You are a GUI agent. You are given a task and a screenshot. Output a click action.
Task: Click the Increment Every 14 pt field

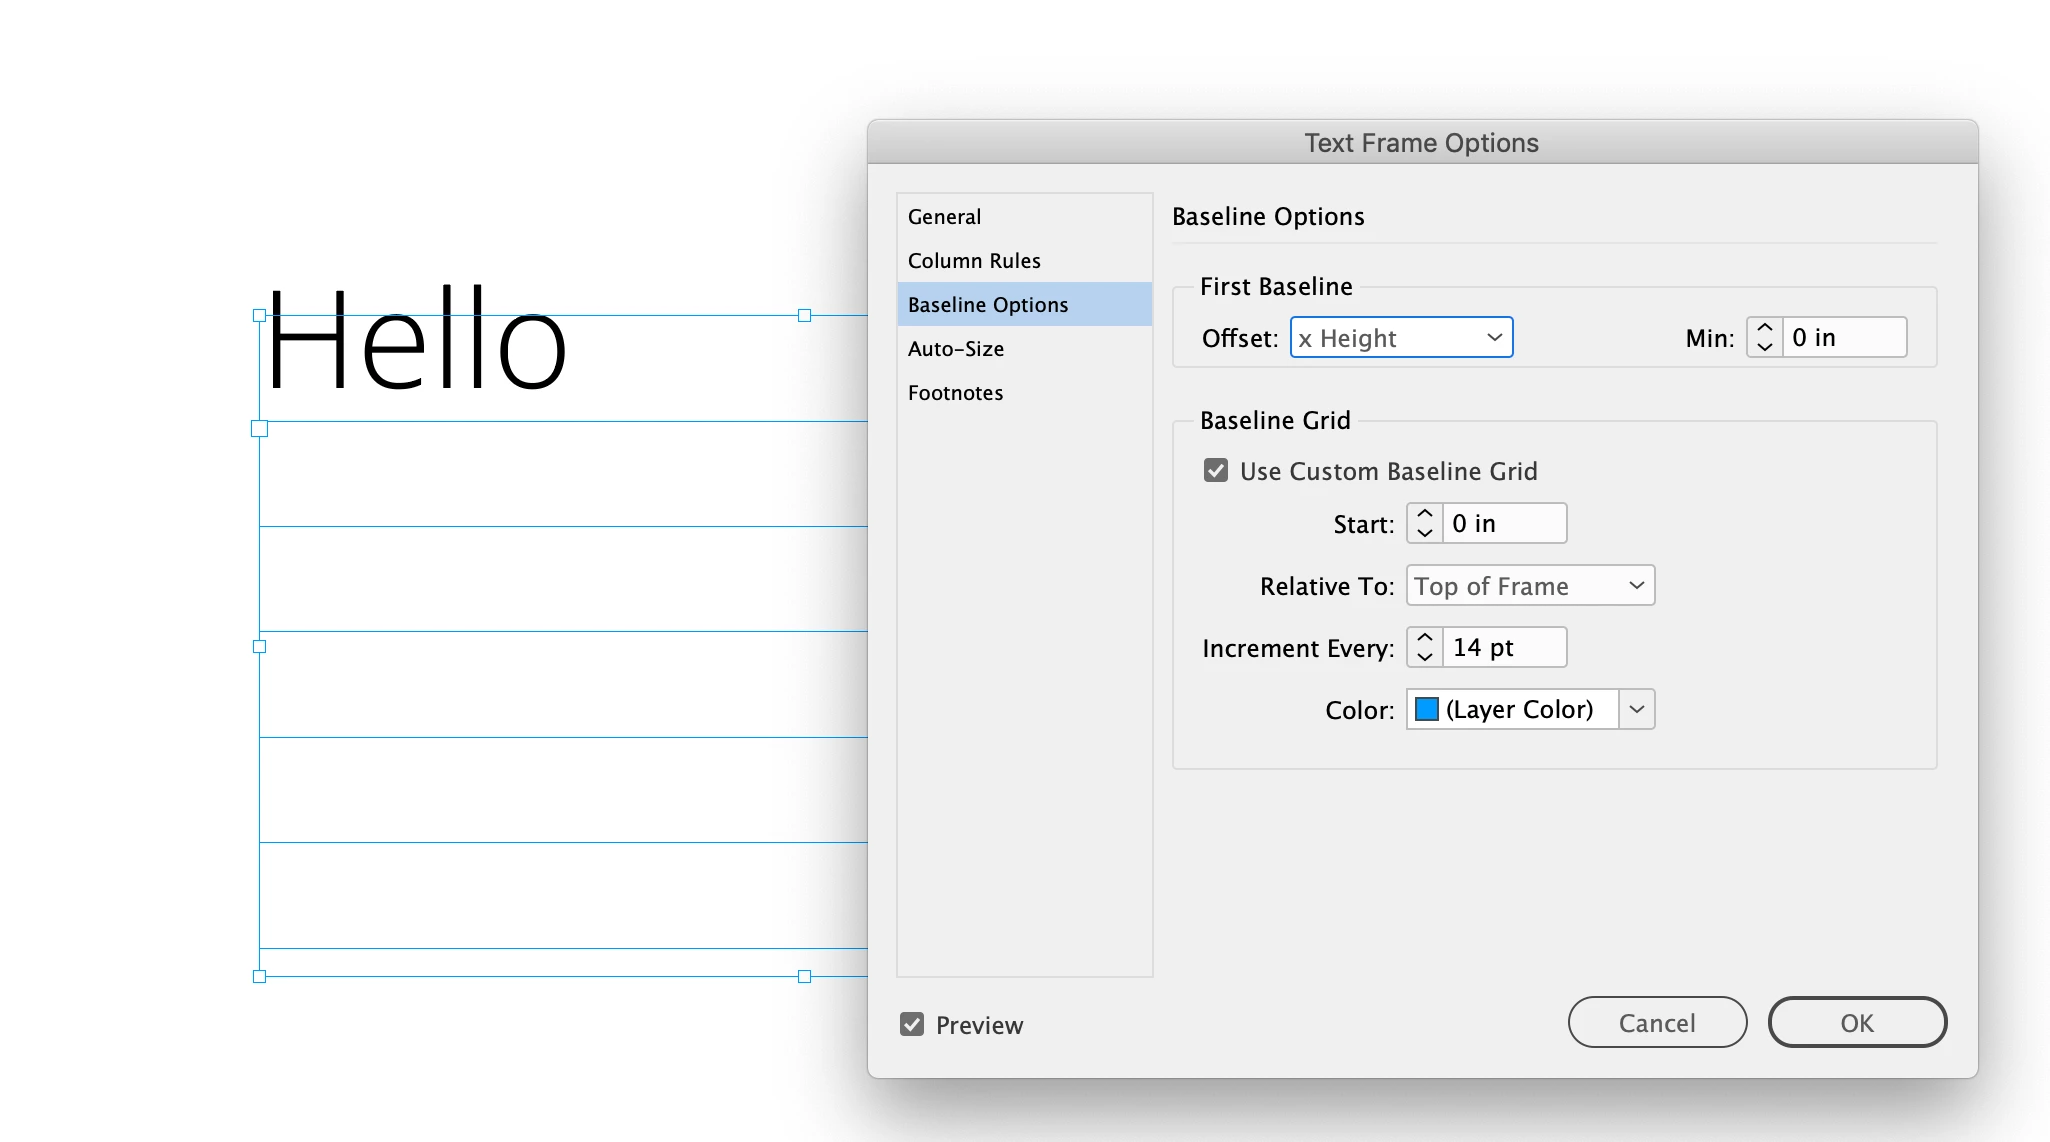pos(1504,647)
